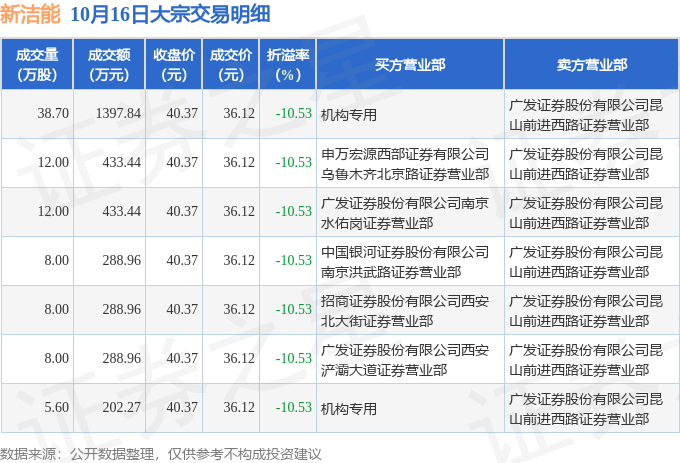Click buyer 广发证券西安浐灞大道营业部
The width and height of the screenshot is (680, 463).
pyautogui.click(x=405, y=360)
